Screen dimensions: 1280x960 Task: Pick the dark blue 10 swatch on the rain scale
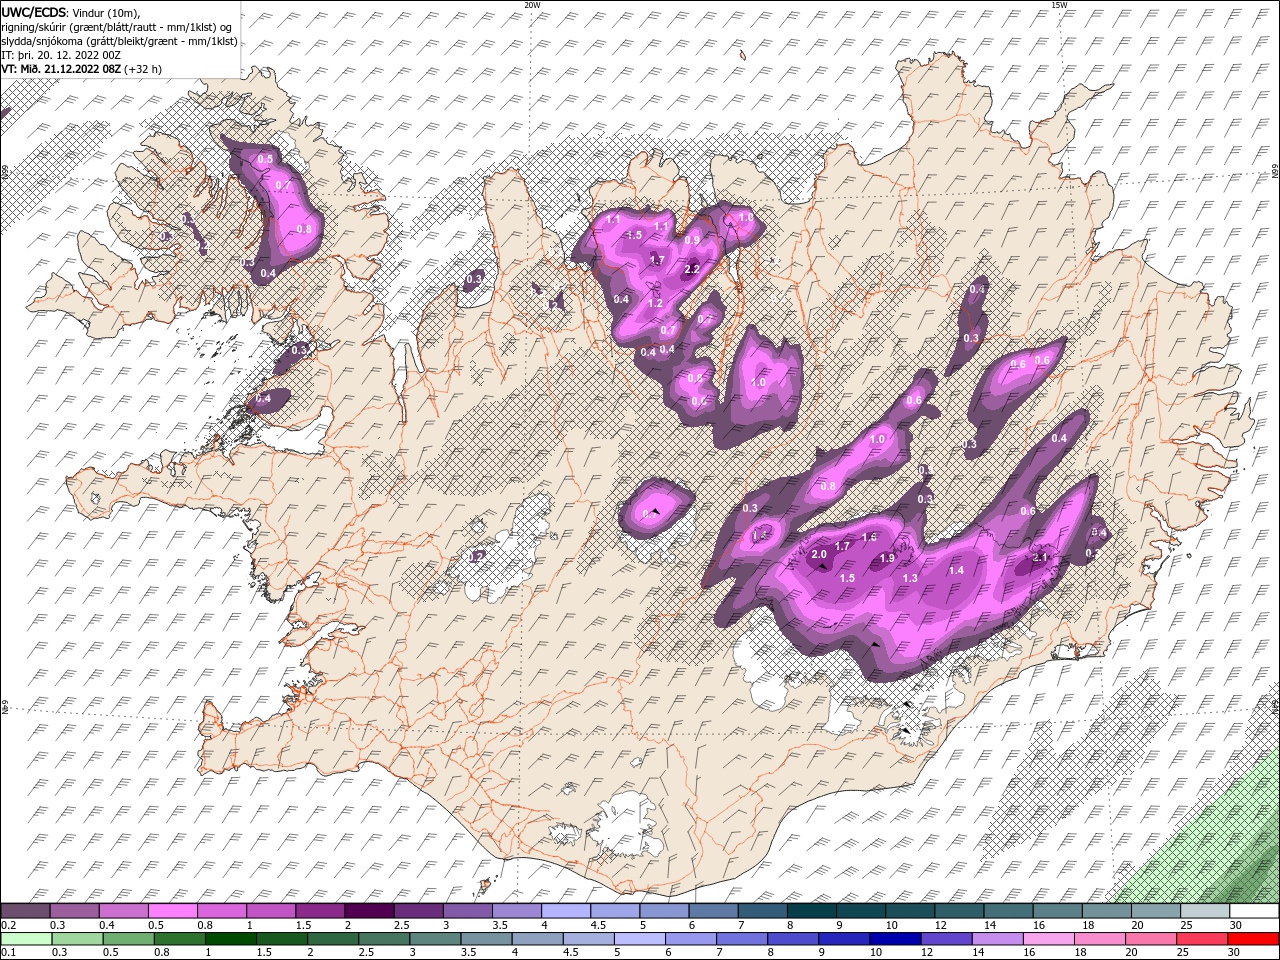pyautogui.click(x=894, y=939)
